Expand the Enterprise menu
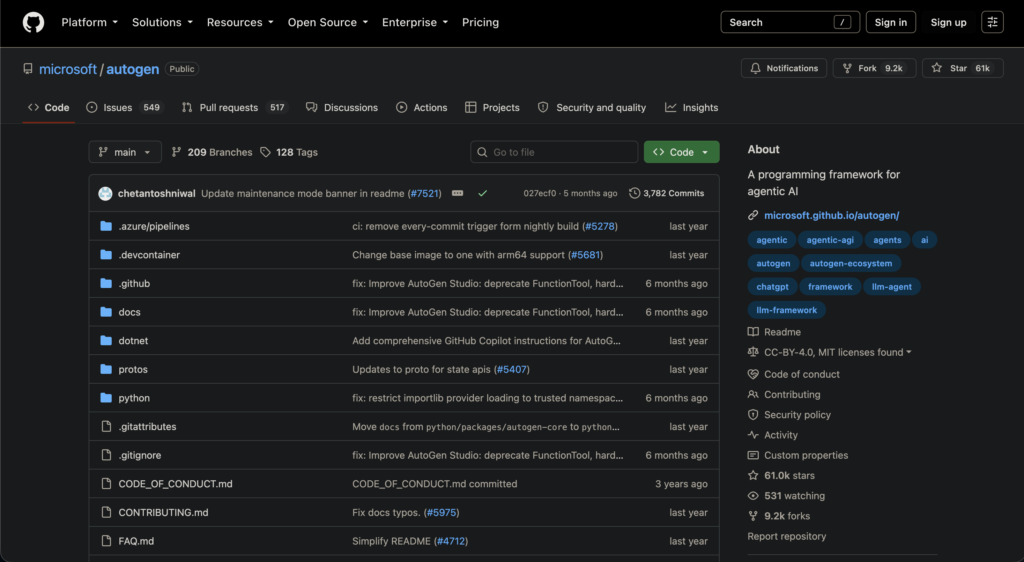The width and height of the screenshot is (1024, 562). point(415,22)
